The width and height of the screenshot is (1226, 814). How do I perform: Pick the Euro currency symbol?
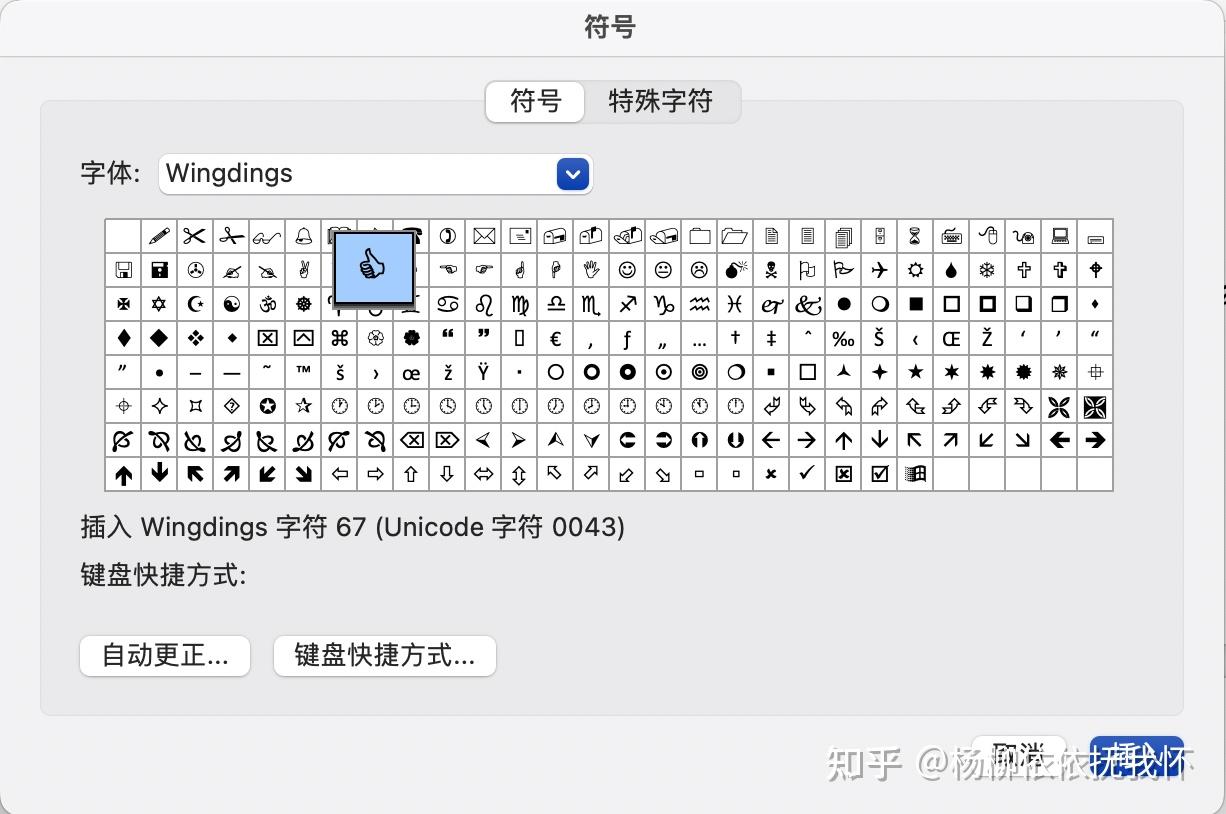tap(553, 338)
